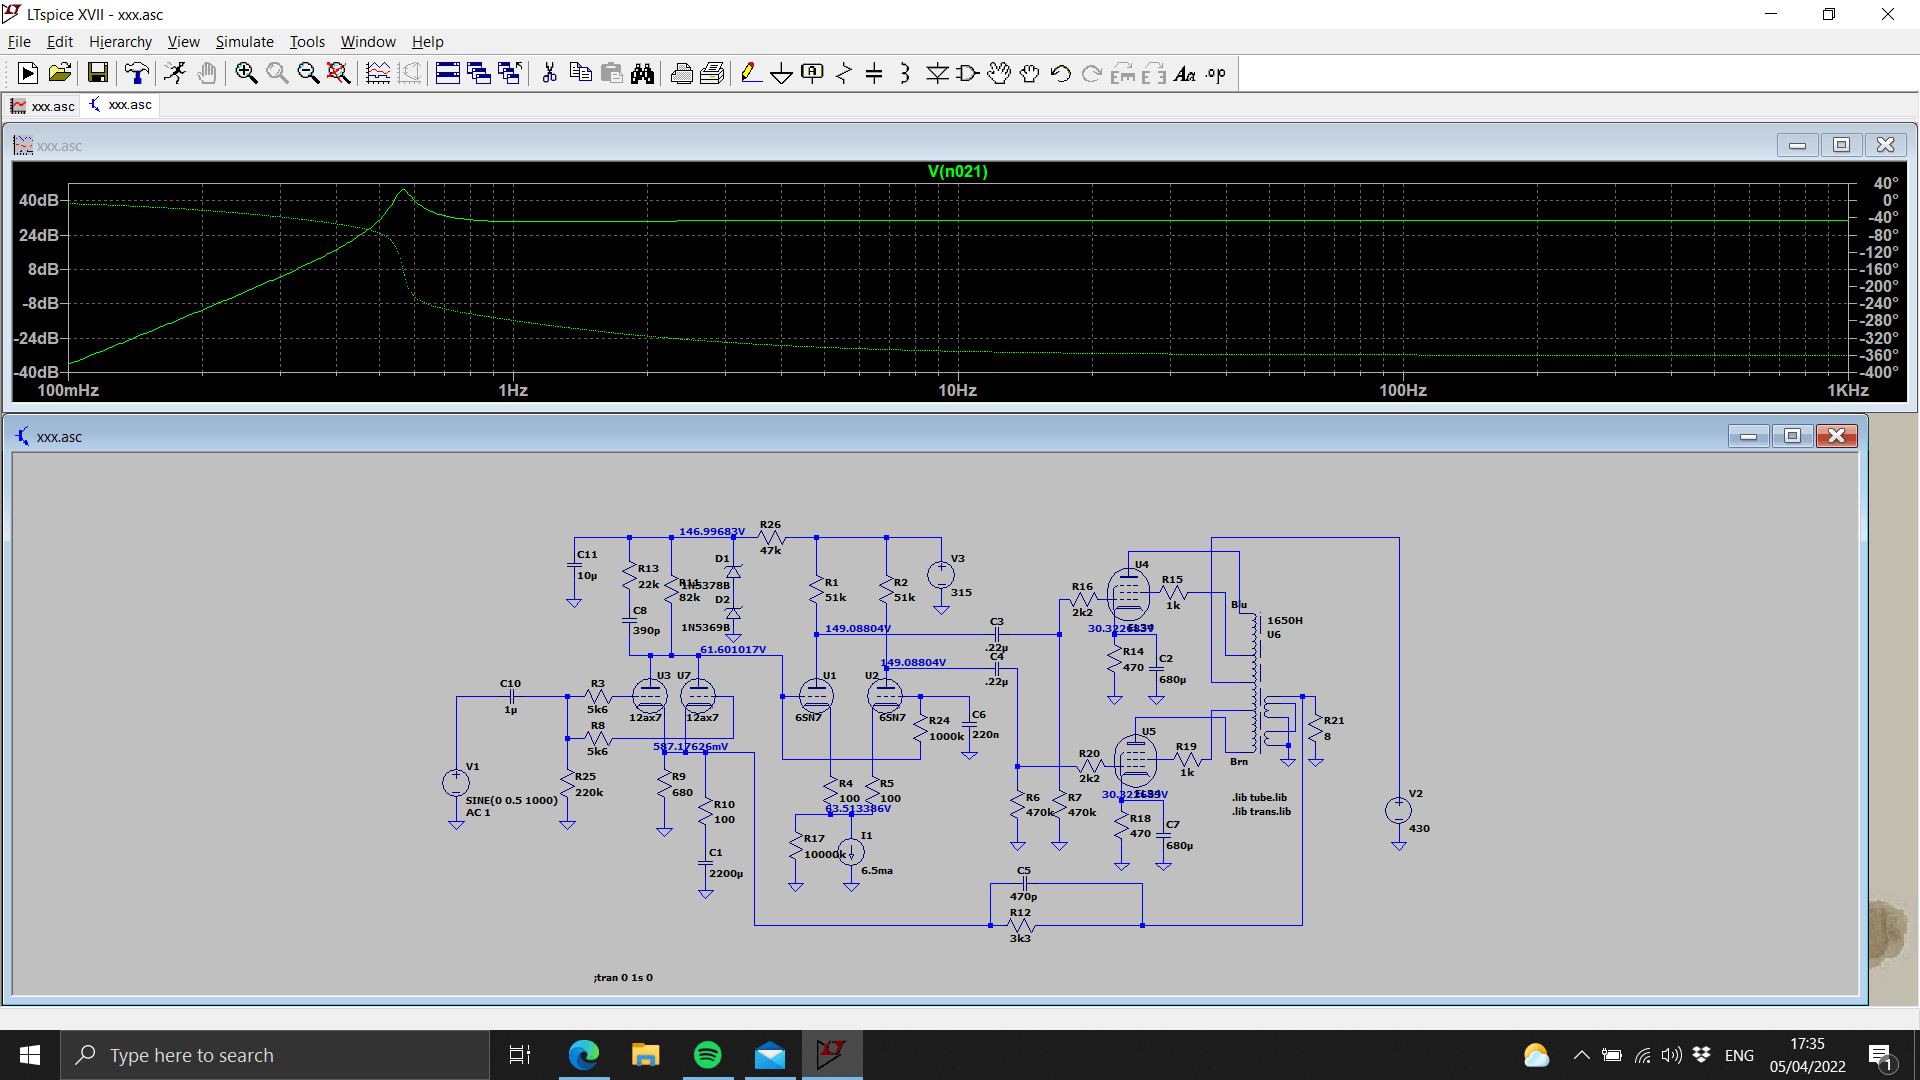Open the Help menu
The width and height of the screenshot is (1920, 1080).
427,41
